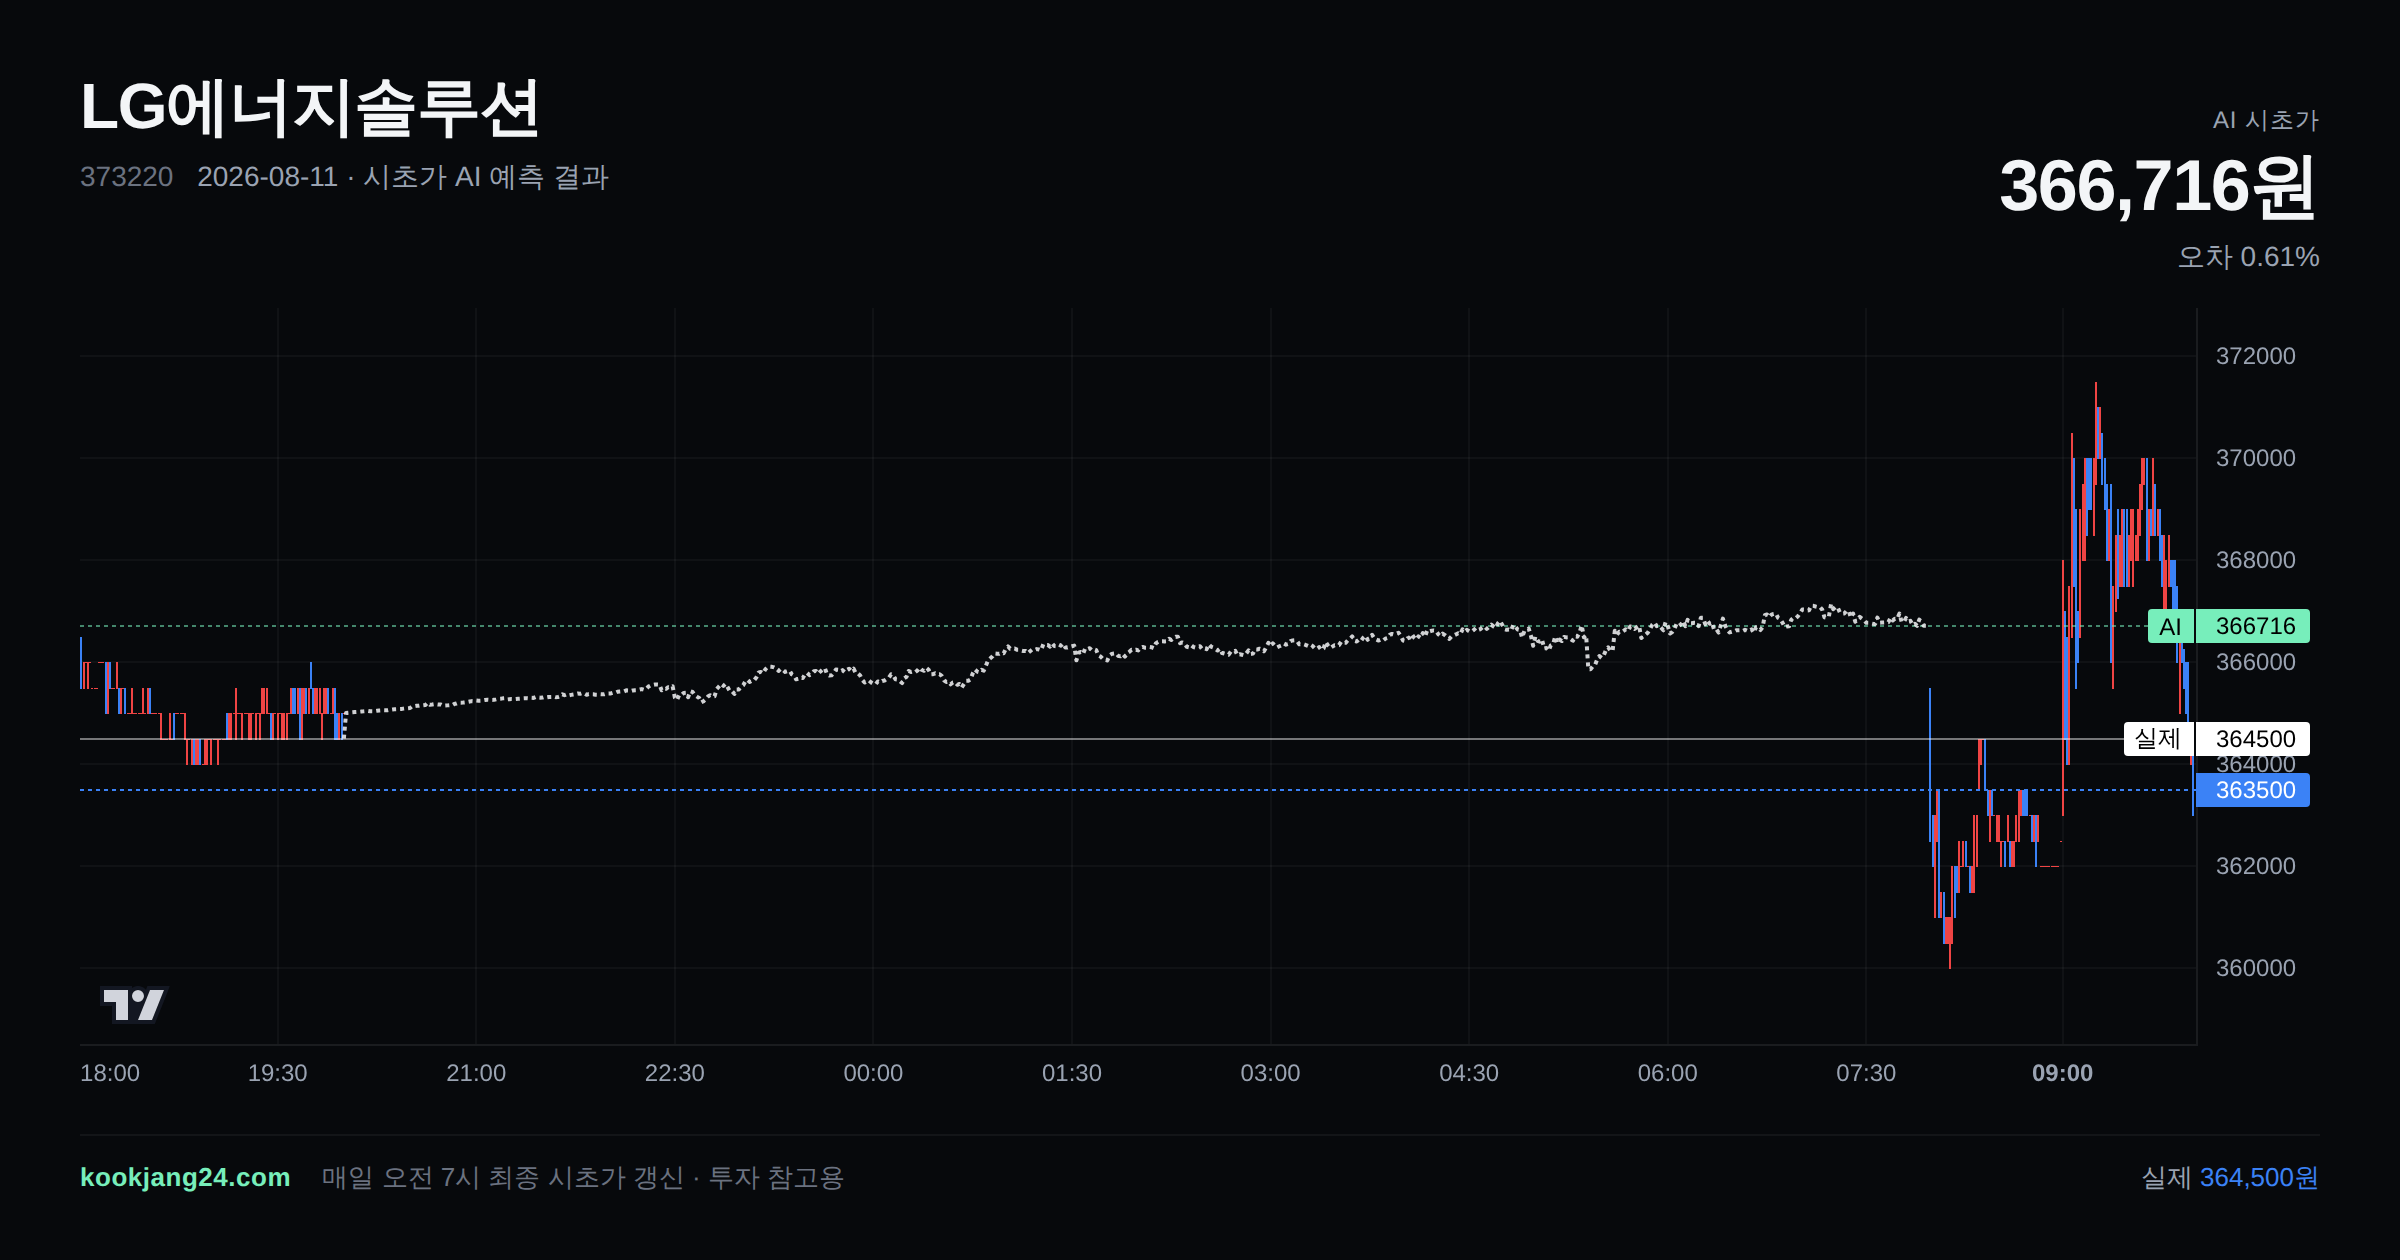This screenshot has width=2400, height=1260.
Task: Click the 368000 price axis label
Action: (x=2256, y=560)
